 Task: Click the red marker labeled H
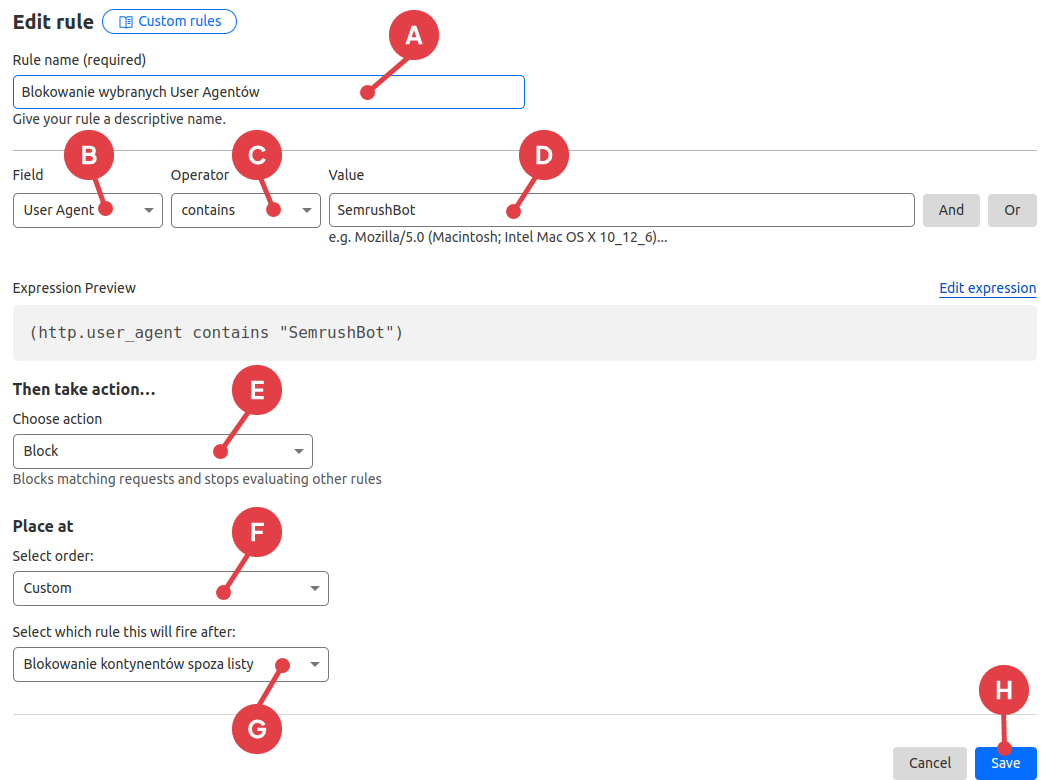1003,691
